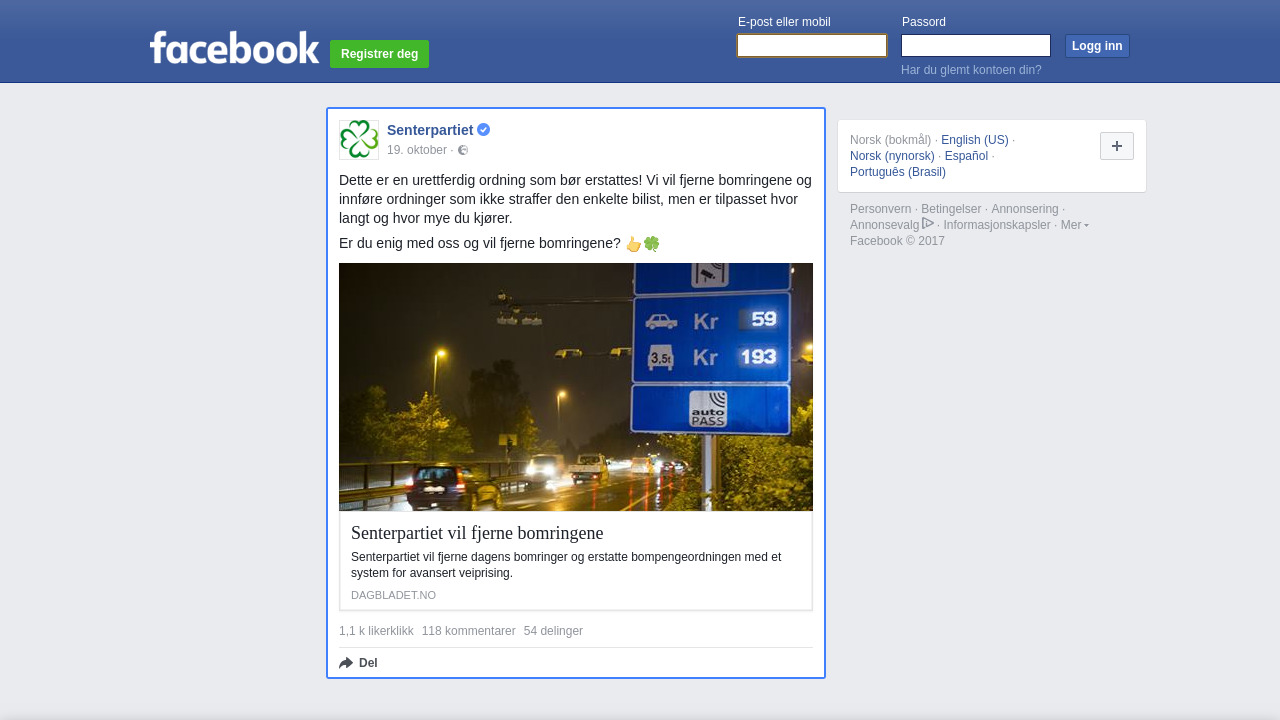Click the share arrow icon by Del

[346, 663]
